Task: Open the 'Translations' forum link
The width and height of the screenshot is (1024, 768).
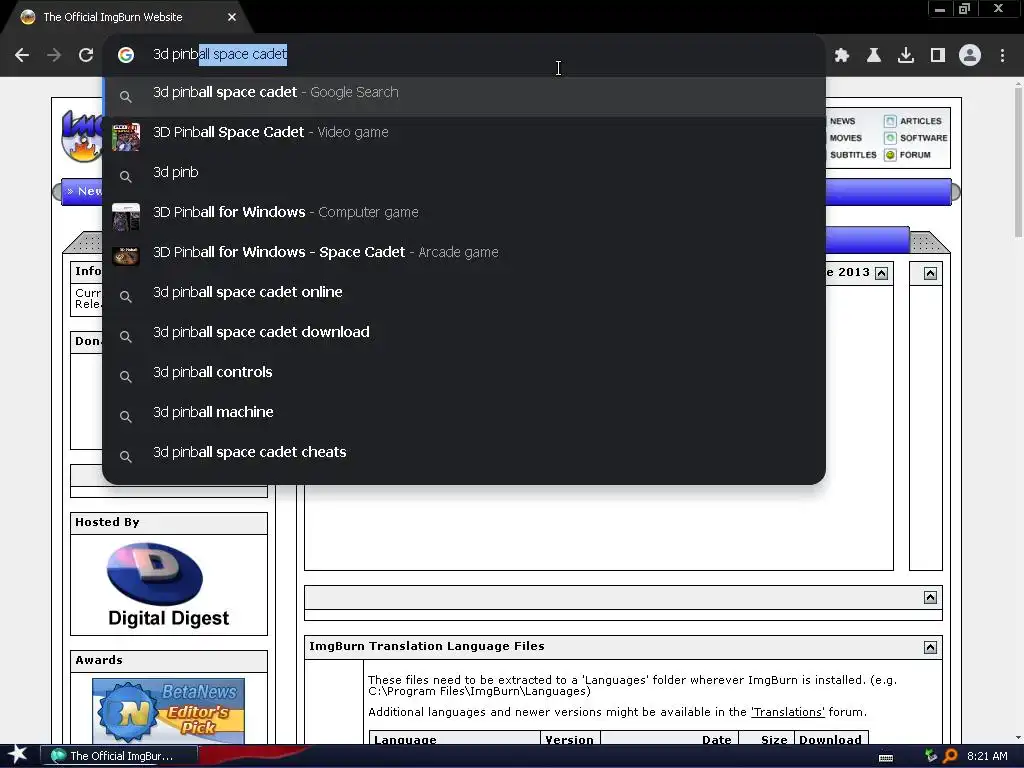Action: 788,712
